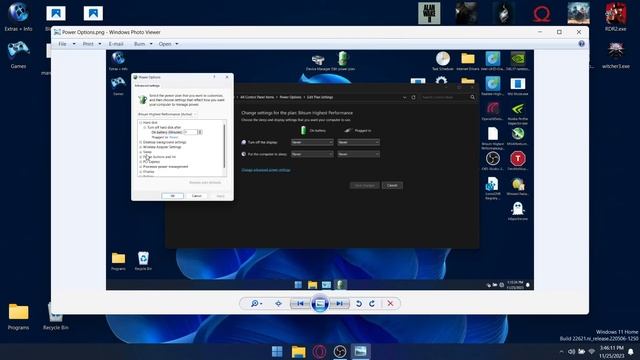Open the taskbar clock and date

click(611, 352)
